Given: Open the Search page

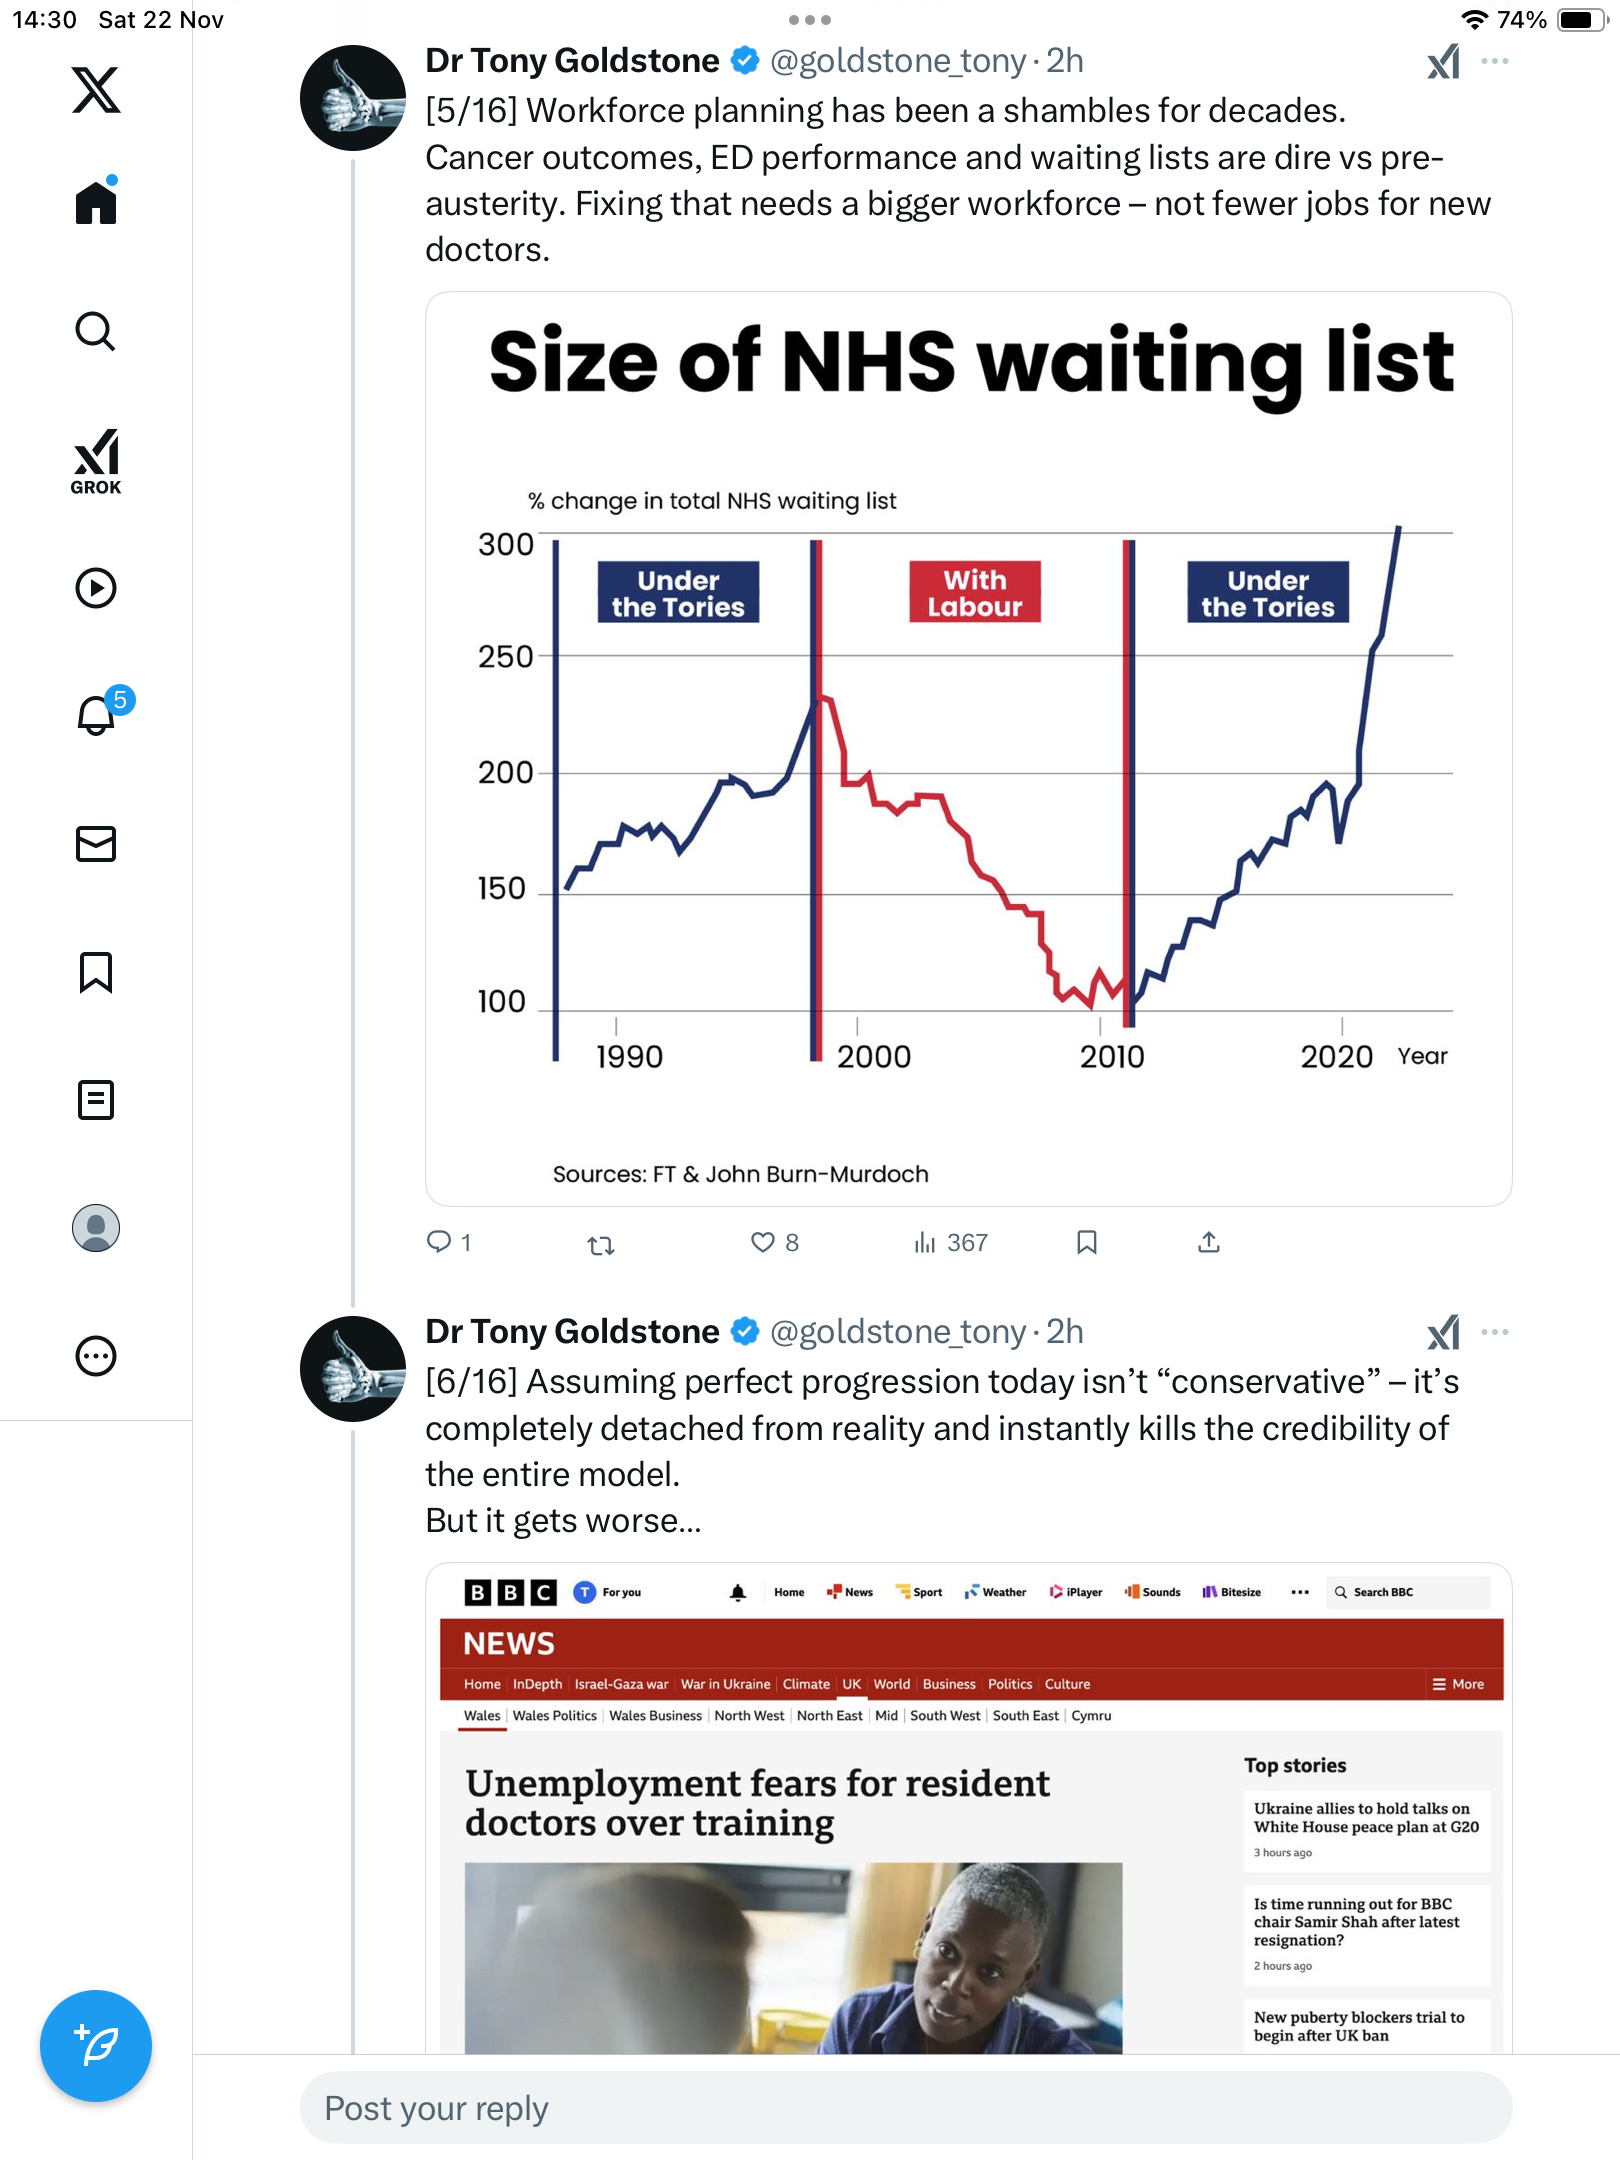Looking at the screenshot, I should coord(96,331).
